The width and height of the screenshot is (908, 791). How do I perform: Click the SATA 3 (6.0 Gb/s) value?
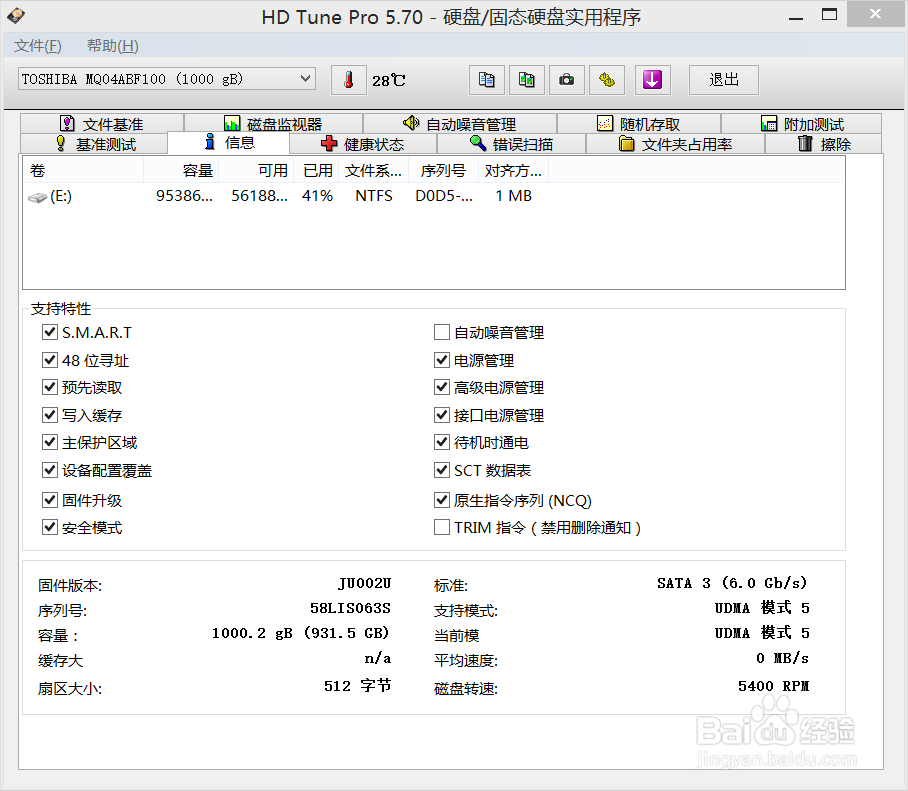(x=732, y=583)
